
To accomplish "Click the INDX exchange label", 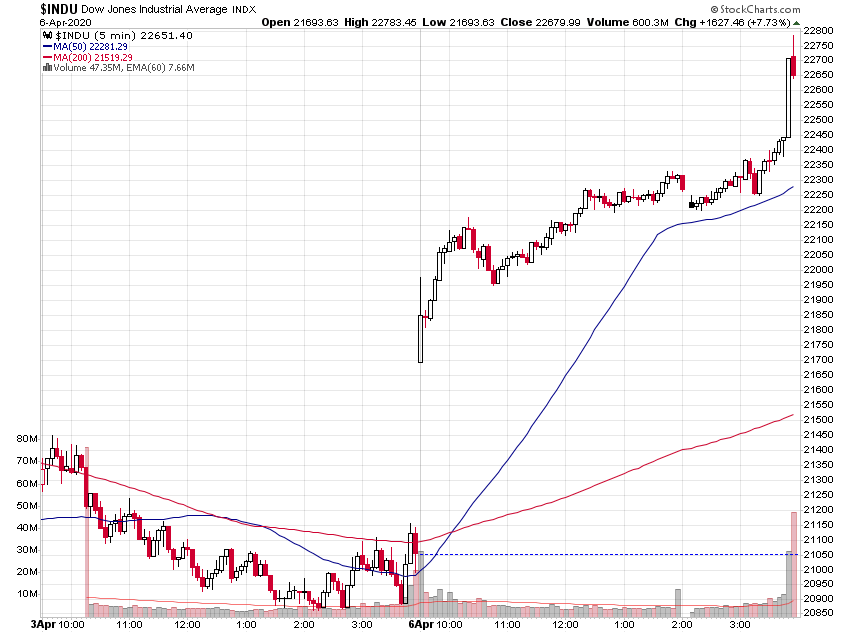I will coord(244,10).
